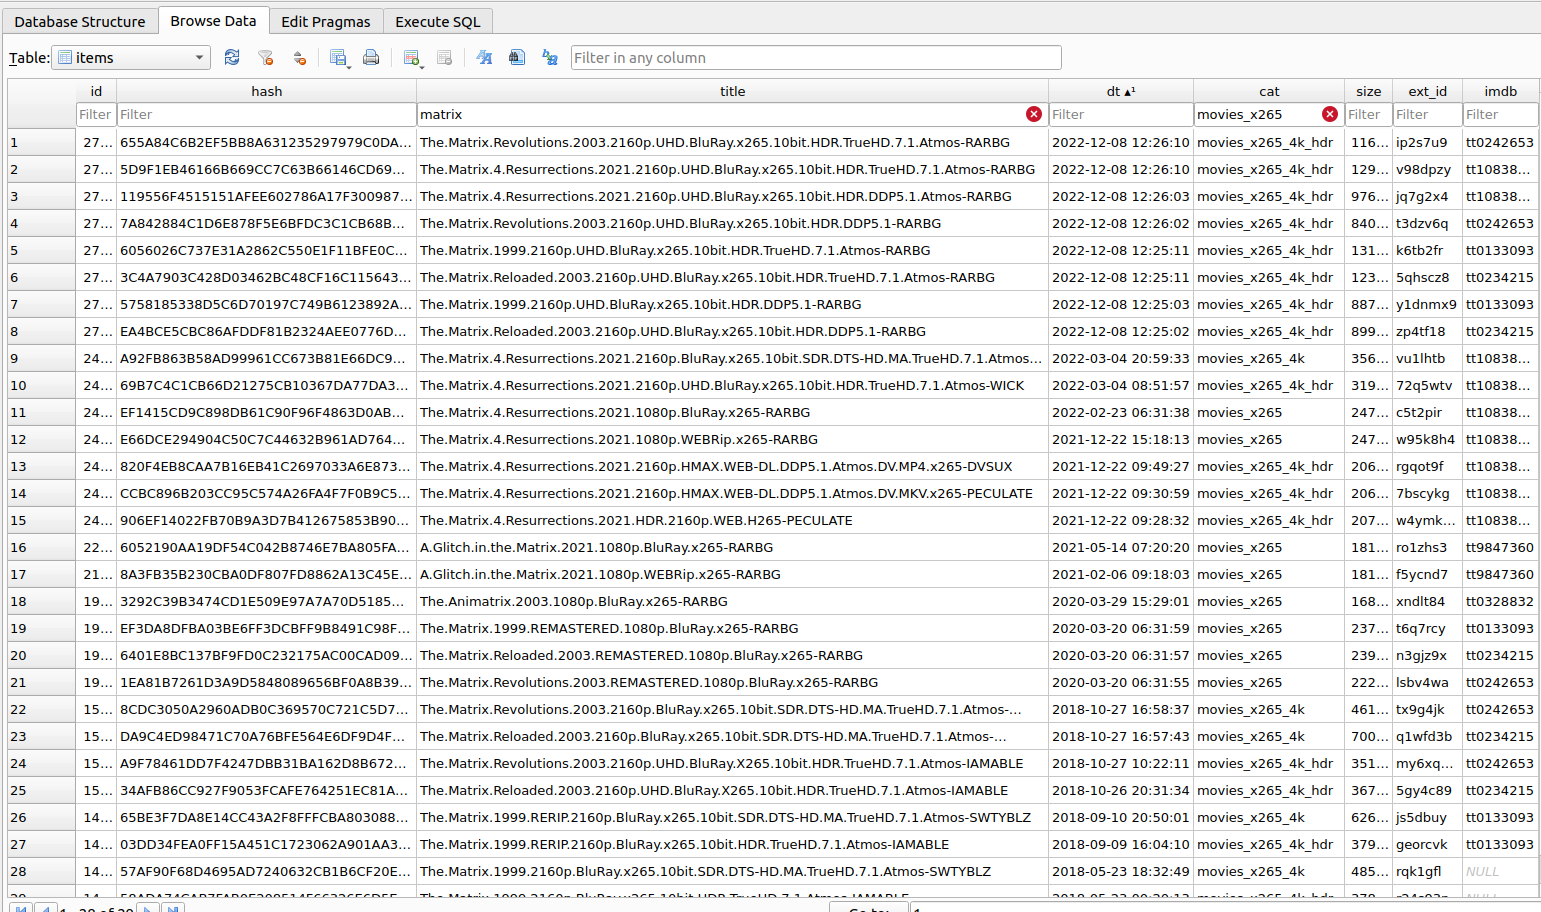Select title 'A.Glitch.in.the.Matrix.2021.1080p.WEBRip.x265-RARBG'

tap(732, 574)
